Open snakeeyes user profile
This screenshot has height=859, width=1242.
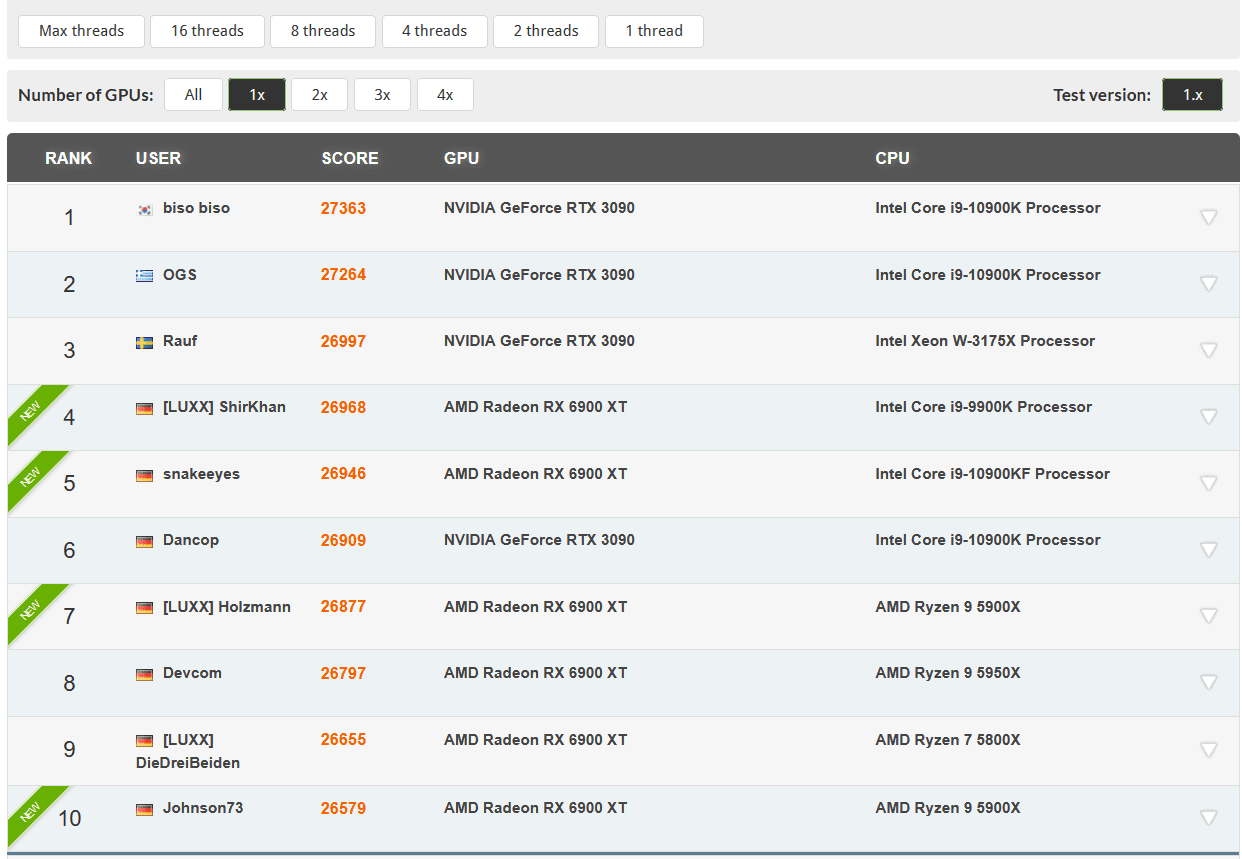click(x=201, y=474)
